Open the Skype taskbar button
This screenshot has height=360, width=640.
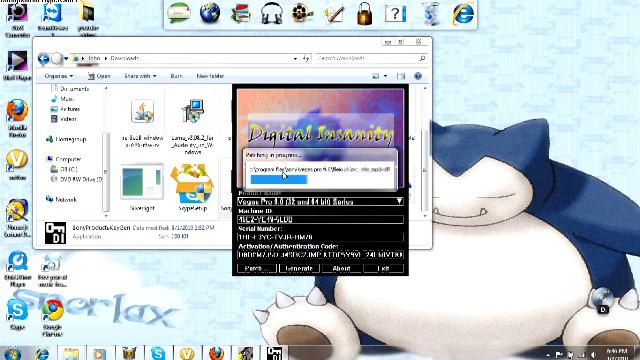click(x=158, y=353)
